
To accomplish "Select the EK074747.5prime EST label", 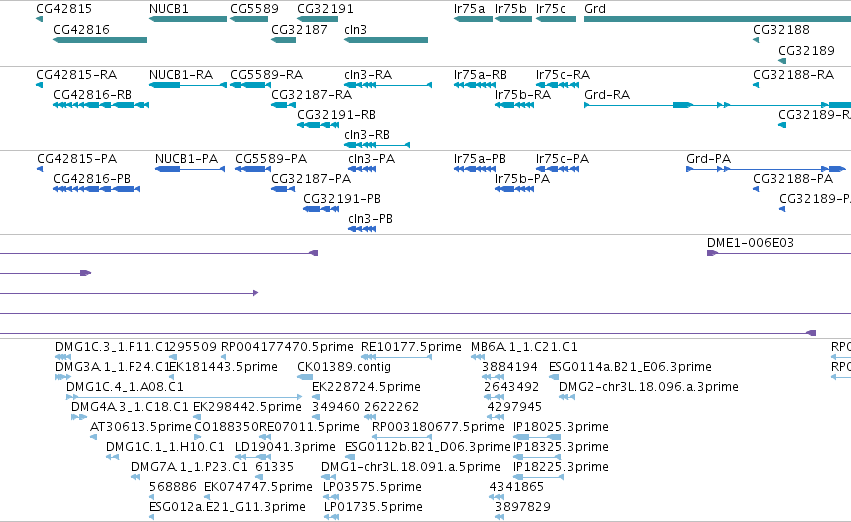I will coord(258,487).
